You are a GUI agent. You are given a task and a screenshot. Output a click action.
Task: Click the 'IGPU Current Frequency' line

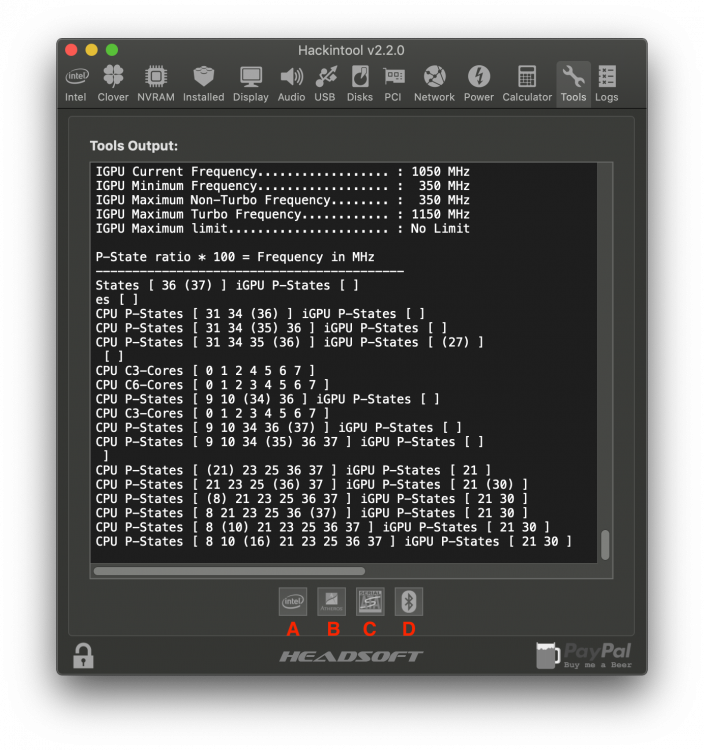[283, 172]
